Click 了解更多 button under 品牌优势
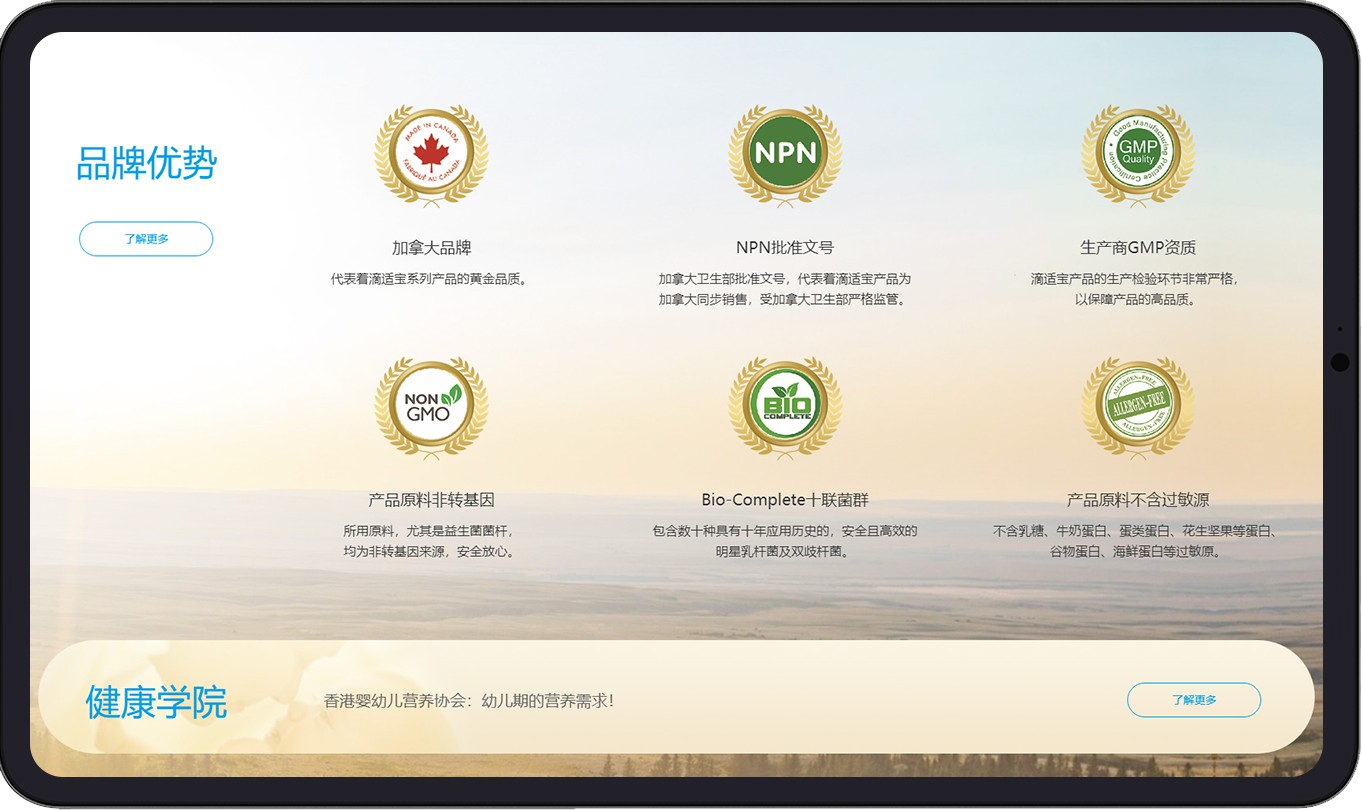This screenshot has height=810, width=1362. pos(146,239)
